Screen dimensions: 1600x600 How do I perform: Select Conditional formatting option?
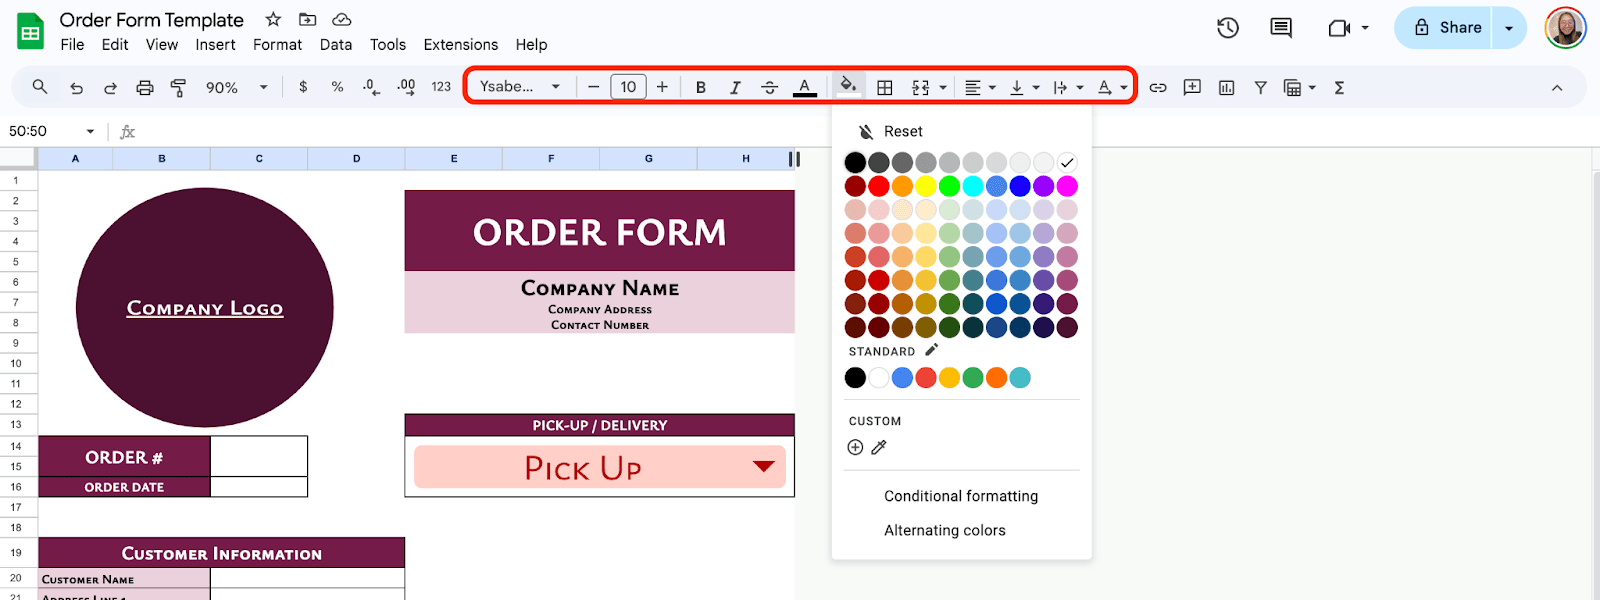[x=961, y=496]
